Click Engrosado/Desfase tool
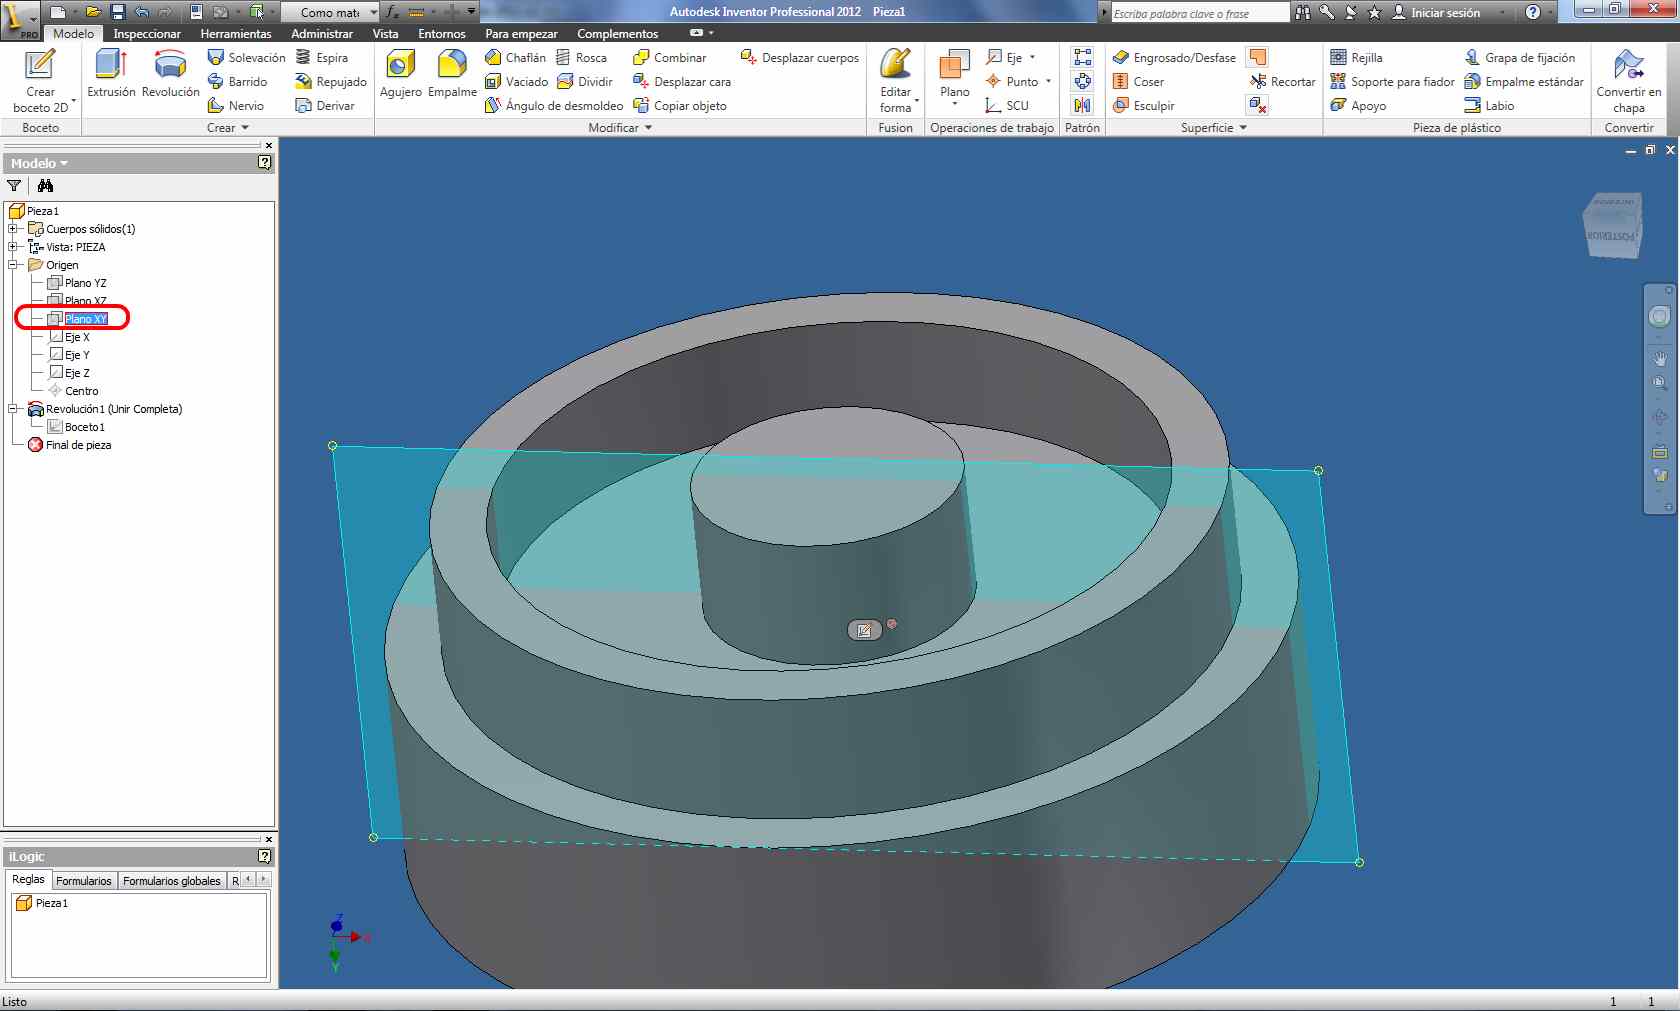Image resolution: width=1680 pixels, height=1011 pixels. click(1174, 58)
